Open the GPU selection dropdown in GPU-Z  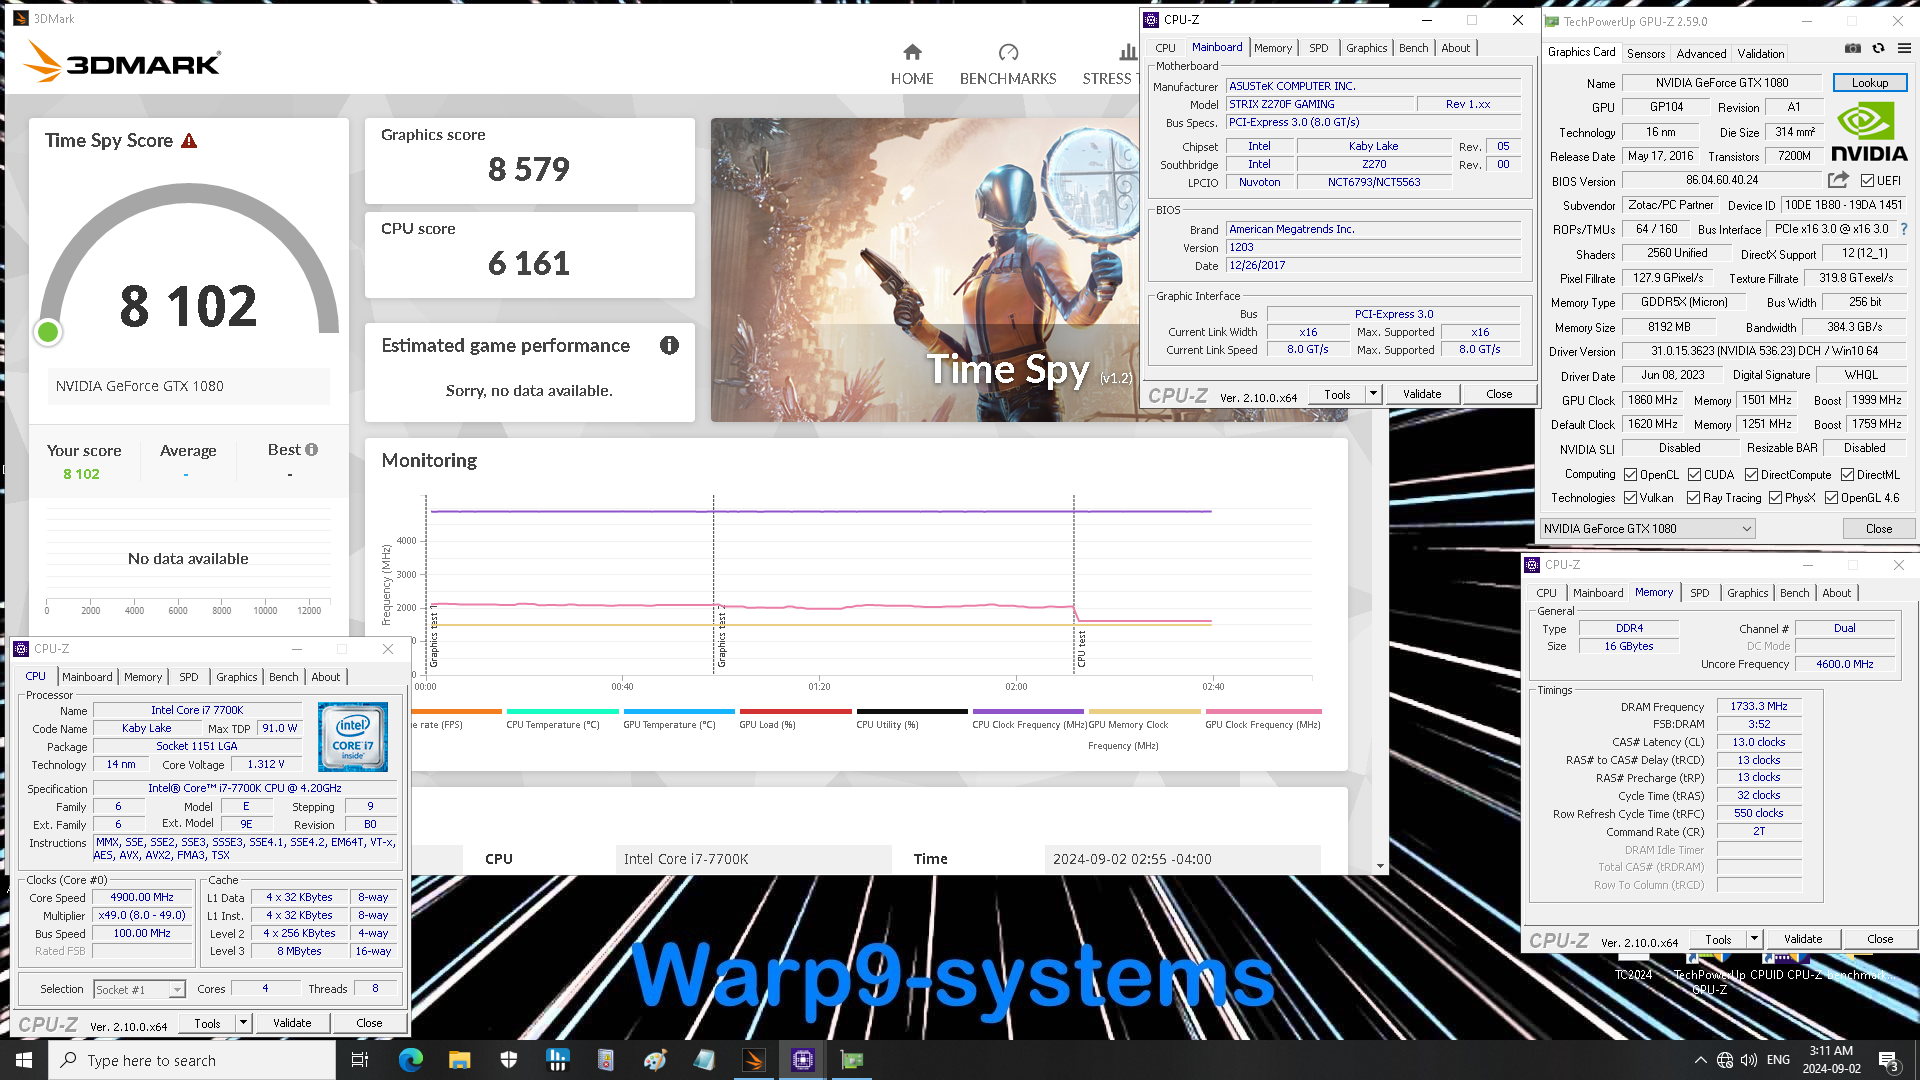(x=1647, y=529)
